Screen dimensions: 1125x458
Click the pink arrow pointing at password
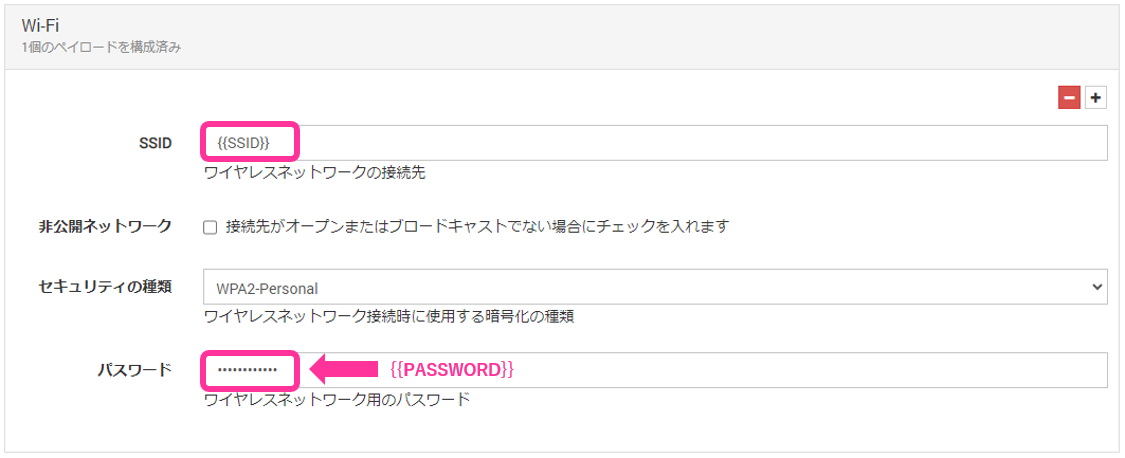coord(343,370)
